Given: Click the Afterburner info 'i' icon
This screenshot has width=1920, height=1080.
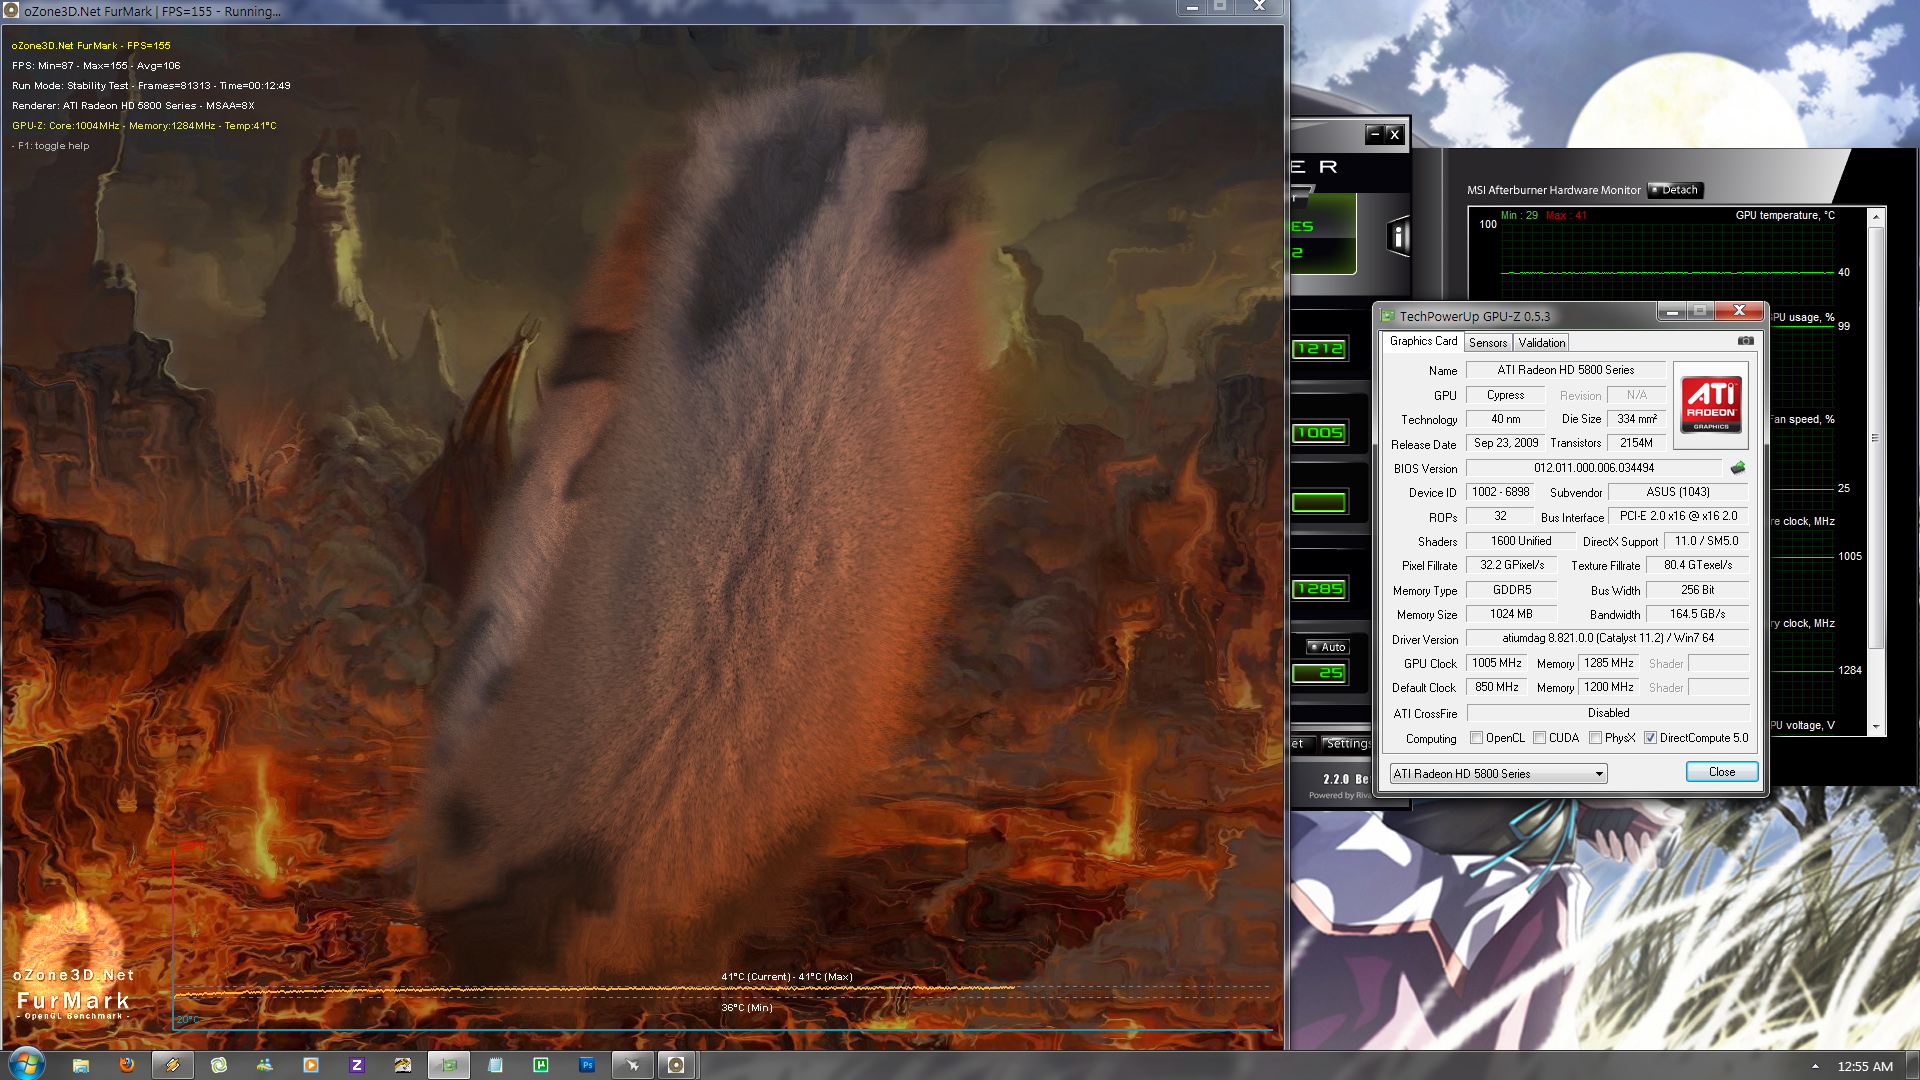Looking at the screenshot, I should pos(1398,237).
